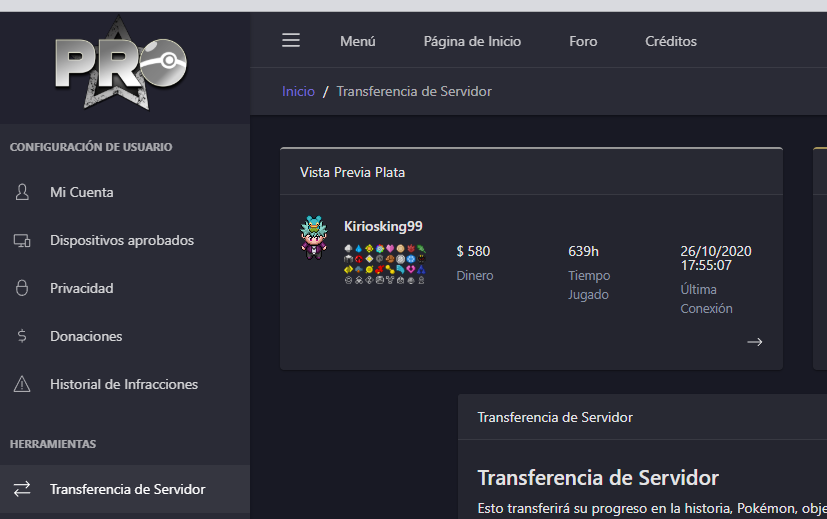The height and width of the screenshot is (519, 827).
Task: Click the Privacidad lock icon
Action: [x=22, y=288]
